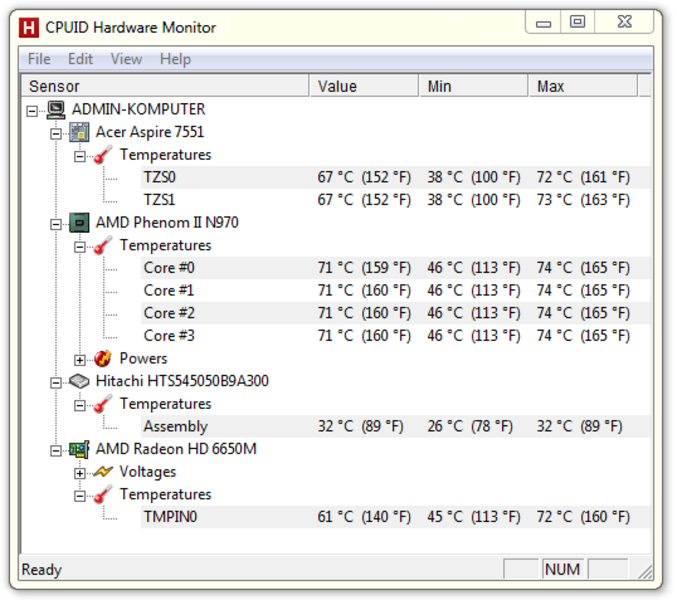677x600 pixels.
Task: Expand the Voltages node
Action: (x=80, y=474)
